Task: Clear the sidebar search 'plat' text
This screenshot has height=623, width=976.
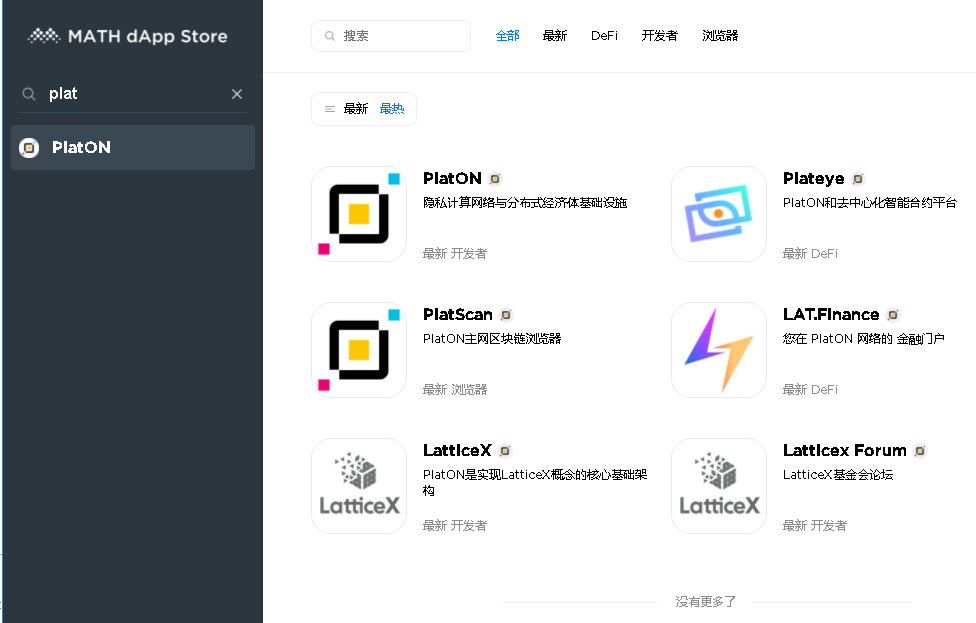Action: click(x=237, y=94)
